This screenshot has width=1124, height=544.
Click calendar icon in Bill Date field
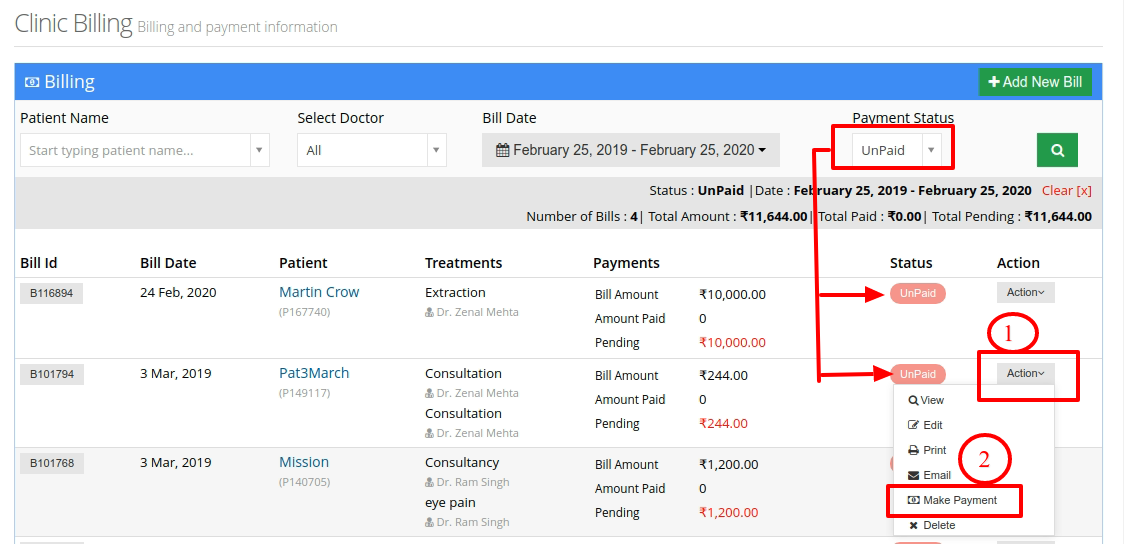503,151
